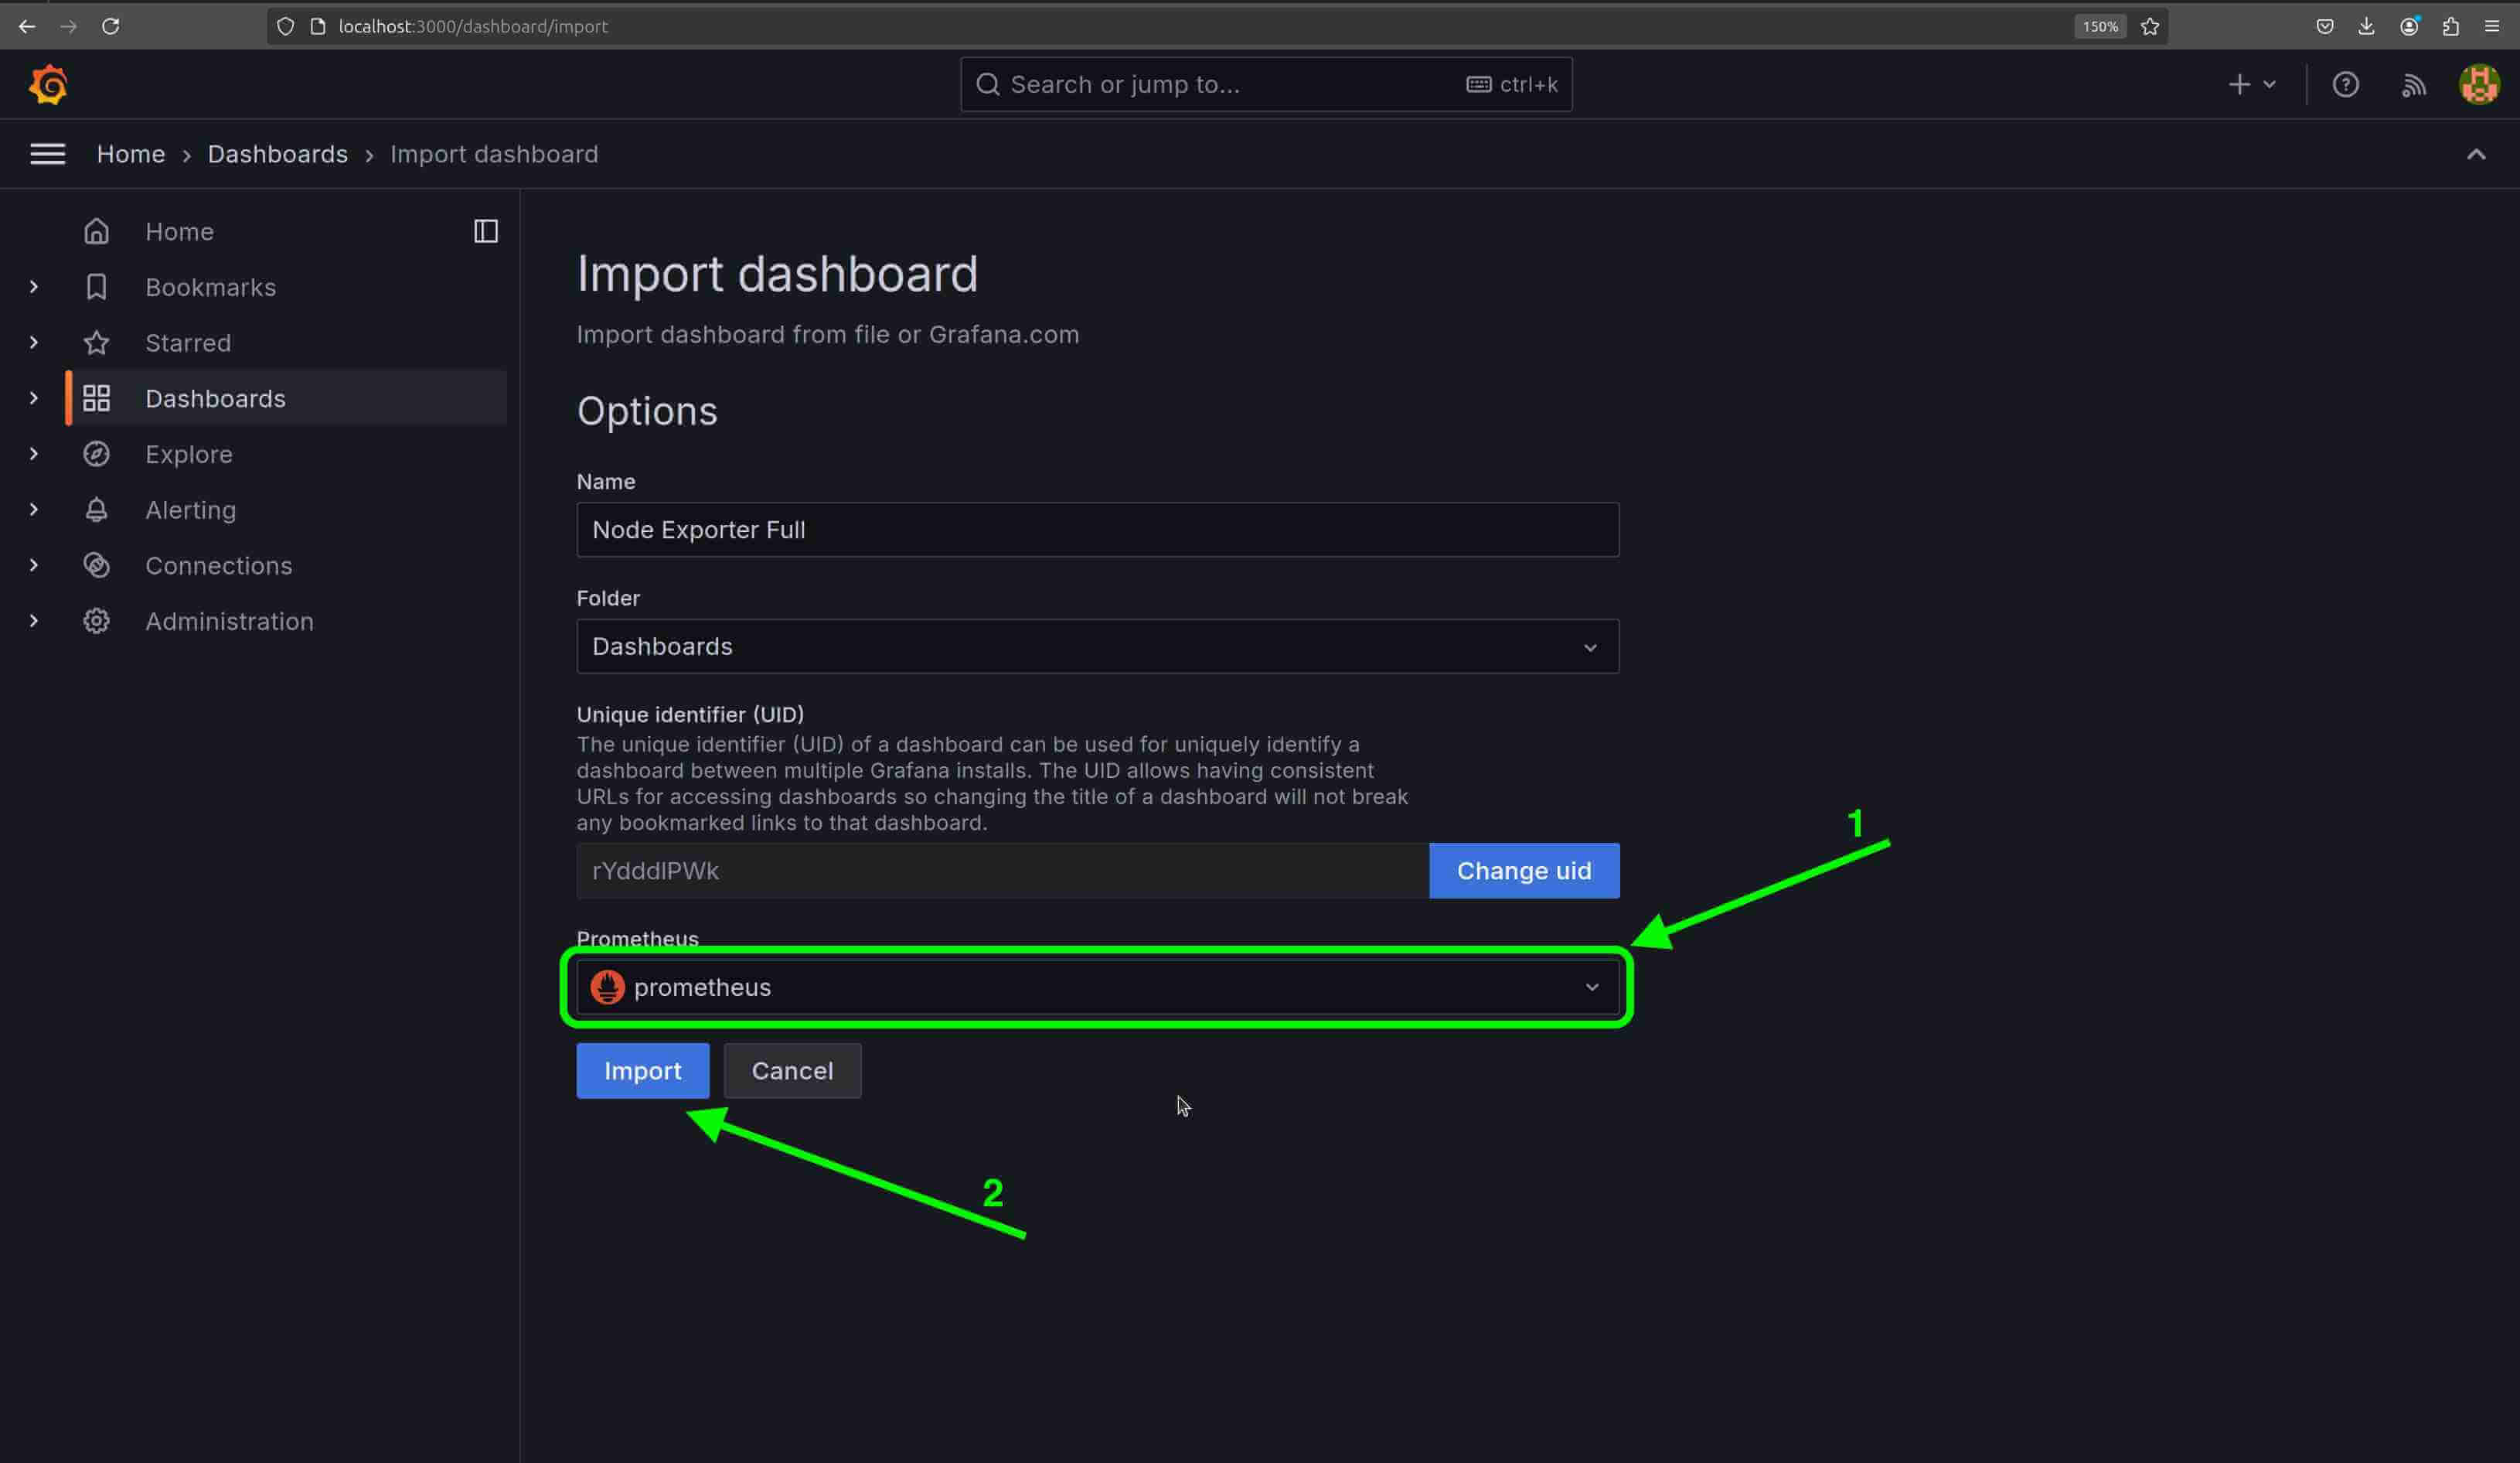Undock the sidebar menu panel icon
This screenshot has width=2520, height=1463.
[486, 231]
